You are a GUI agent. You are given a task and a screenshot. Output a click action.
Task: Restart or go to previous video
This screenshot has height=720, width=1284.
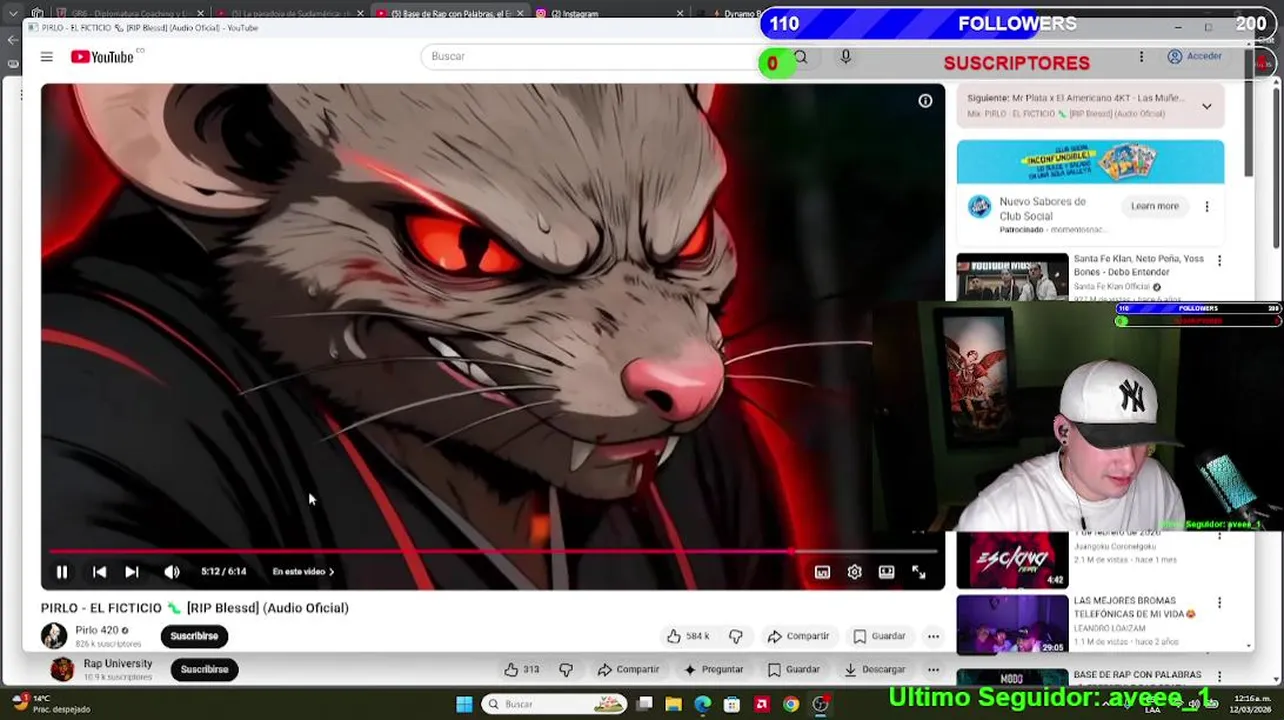point(99,572)
